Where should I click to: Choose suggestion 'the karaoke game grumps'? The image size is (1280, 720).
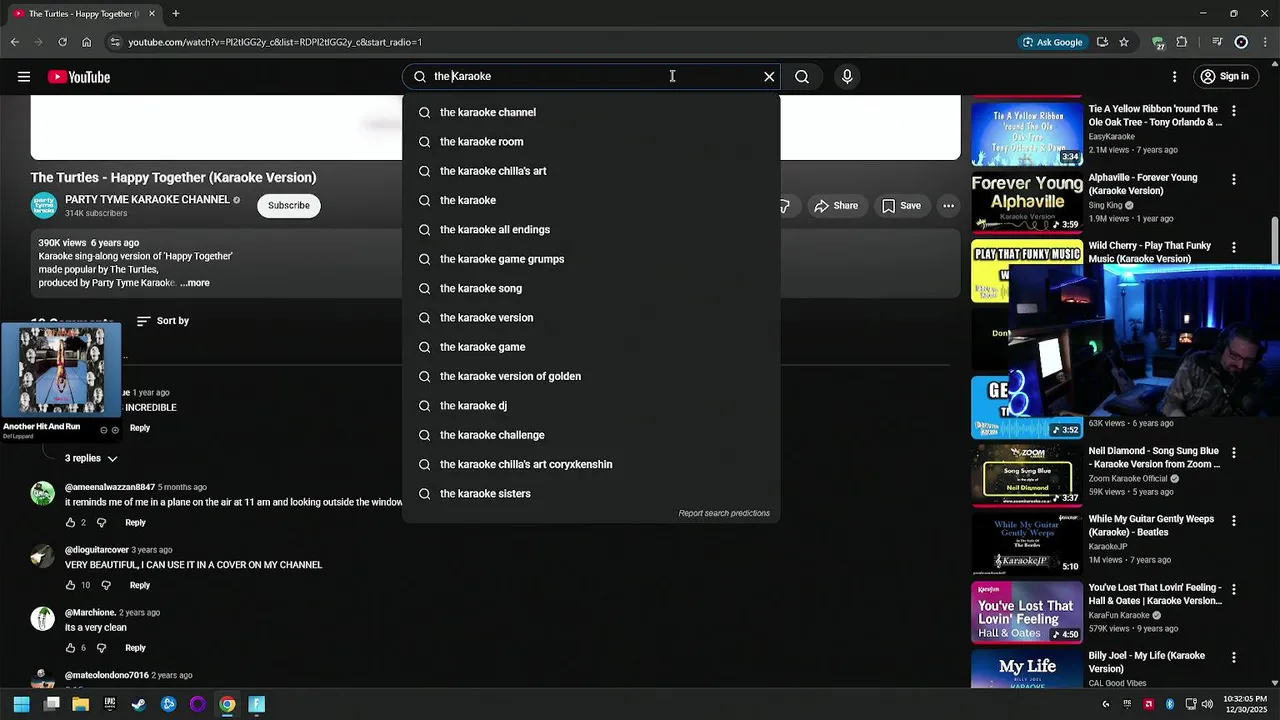pyautogui.click(x=591, y=259)
